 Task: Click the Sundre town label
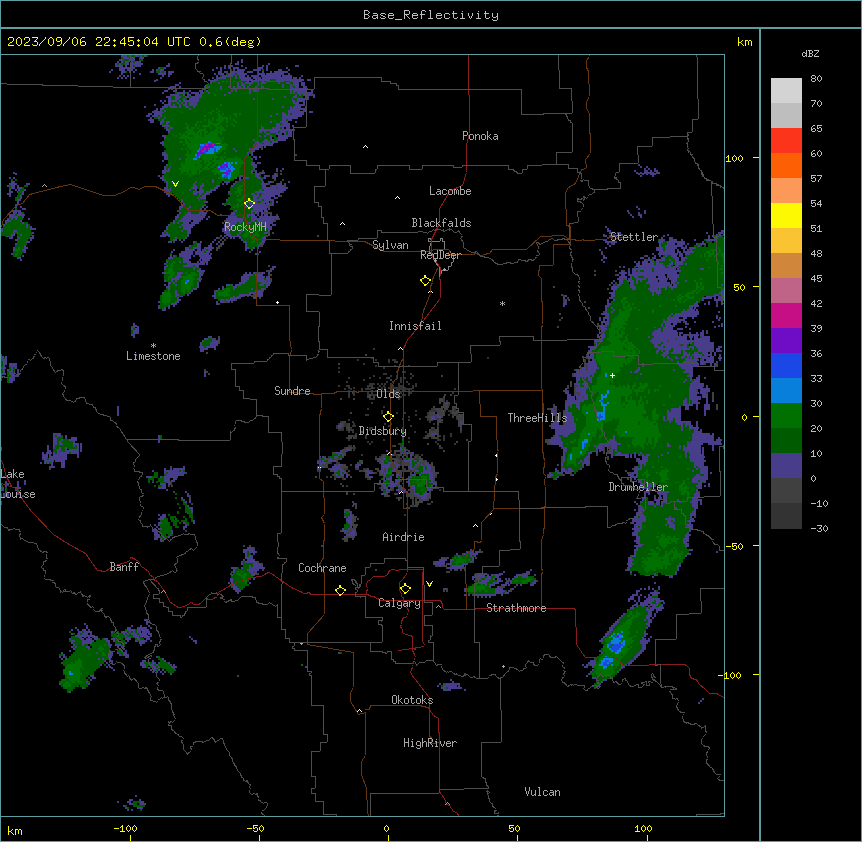pos(292,391)
